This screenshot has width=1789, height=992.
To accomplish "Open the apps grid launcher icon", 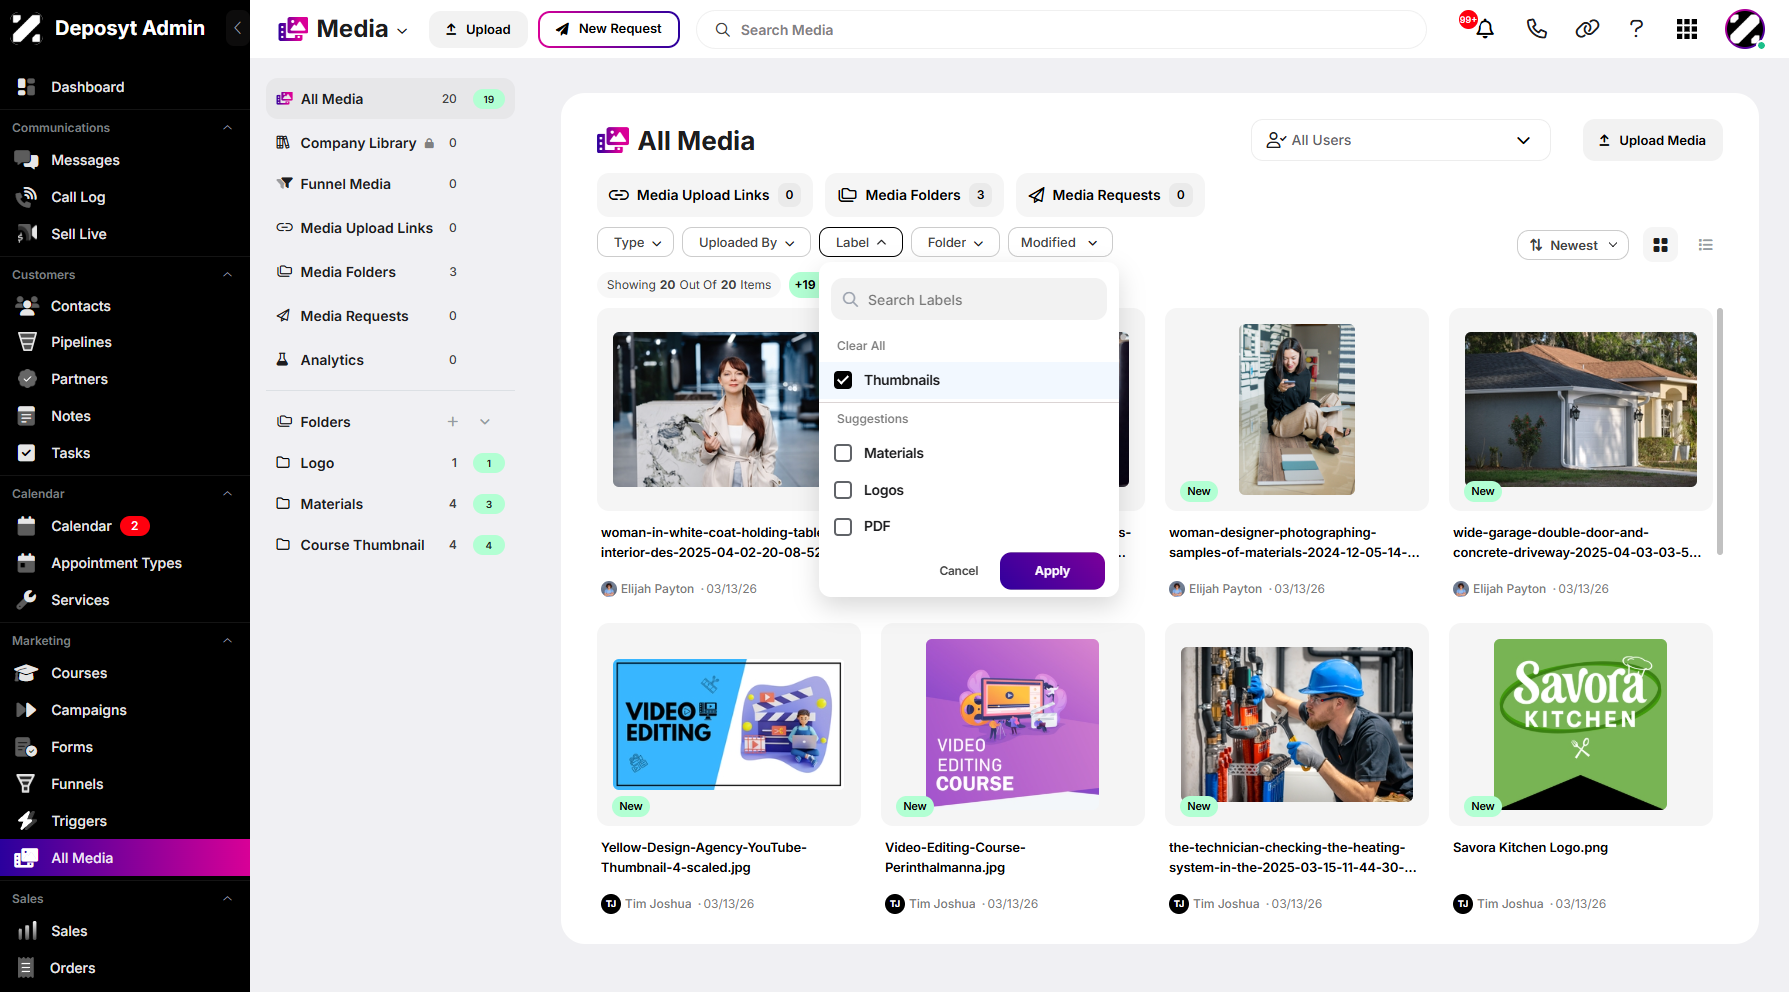I will 1687,29.
